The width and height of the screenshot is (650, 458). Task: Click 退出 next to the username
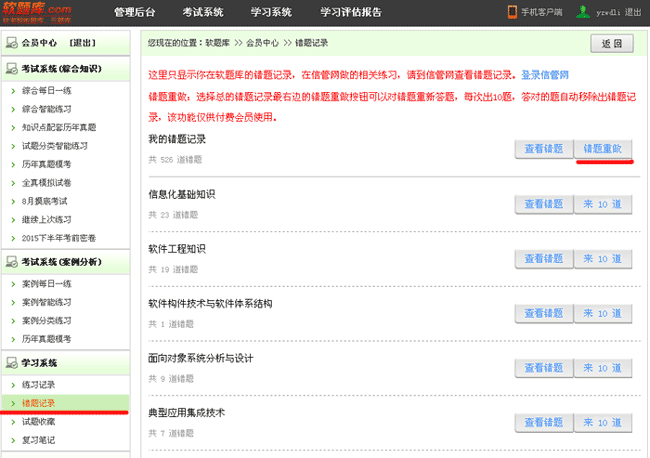tap(634, 13)
